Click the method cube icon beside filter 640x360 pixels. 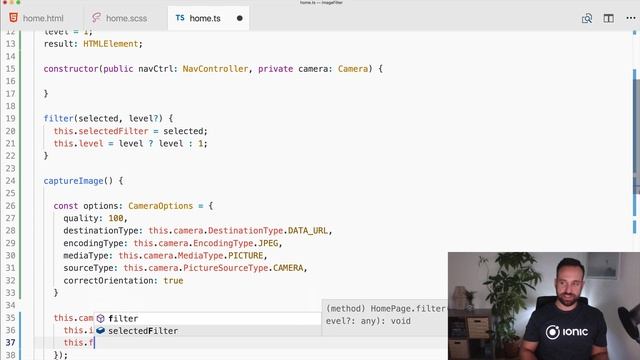tap(100, 318)
